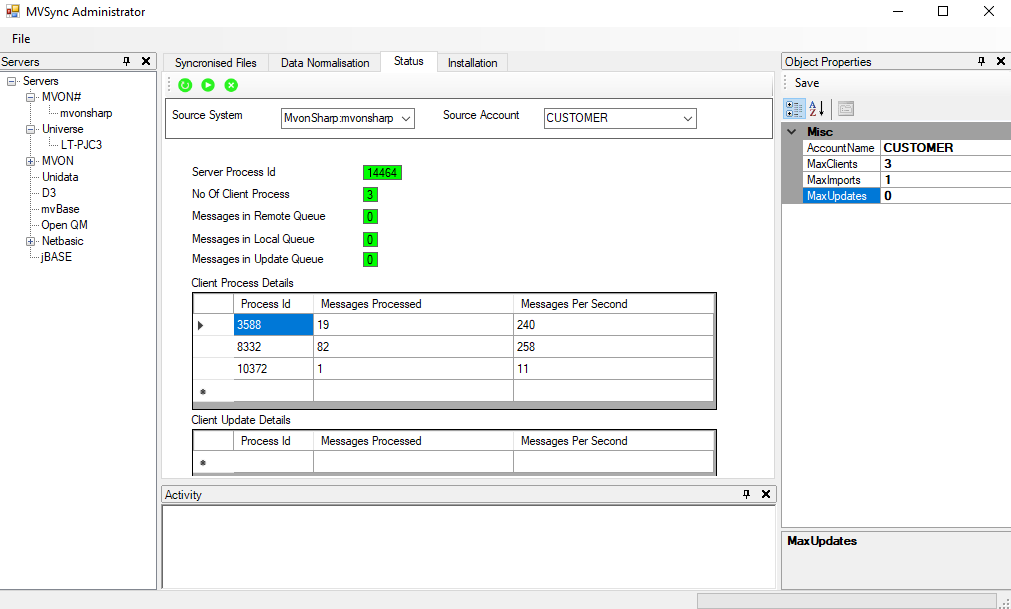The width and height of the screenshot is (1011, 609).
Task: Click the MaxUpdates value field
Action: [945, 196]
